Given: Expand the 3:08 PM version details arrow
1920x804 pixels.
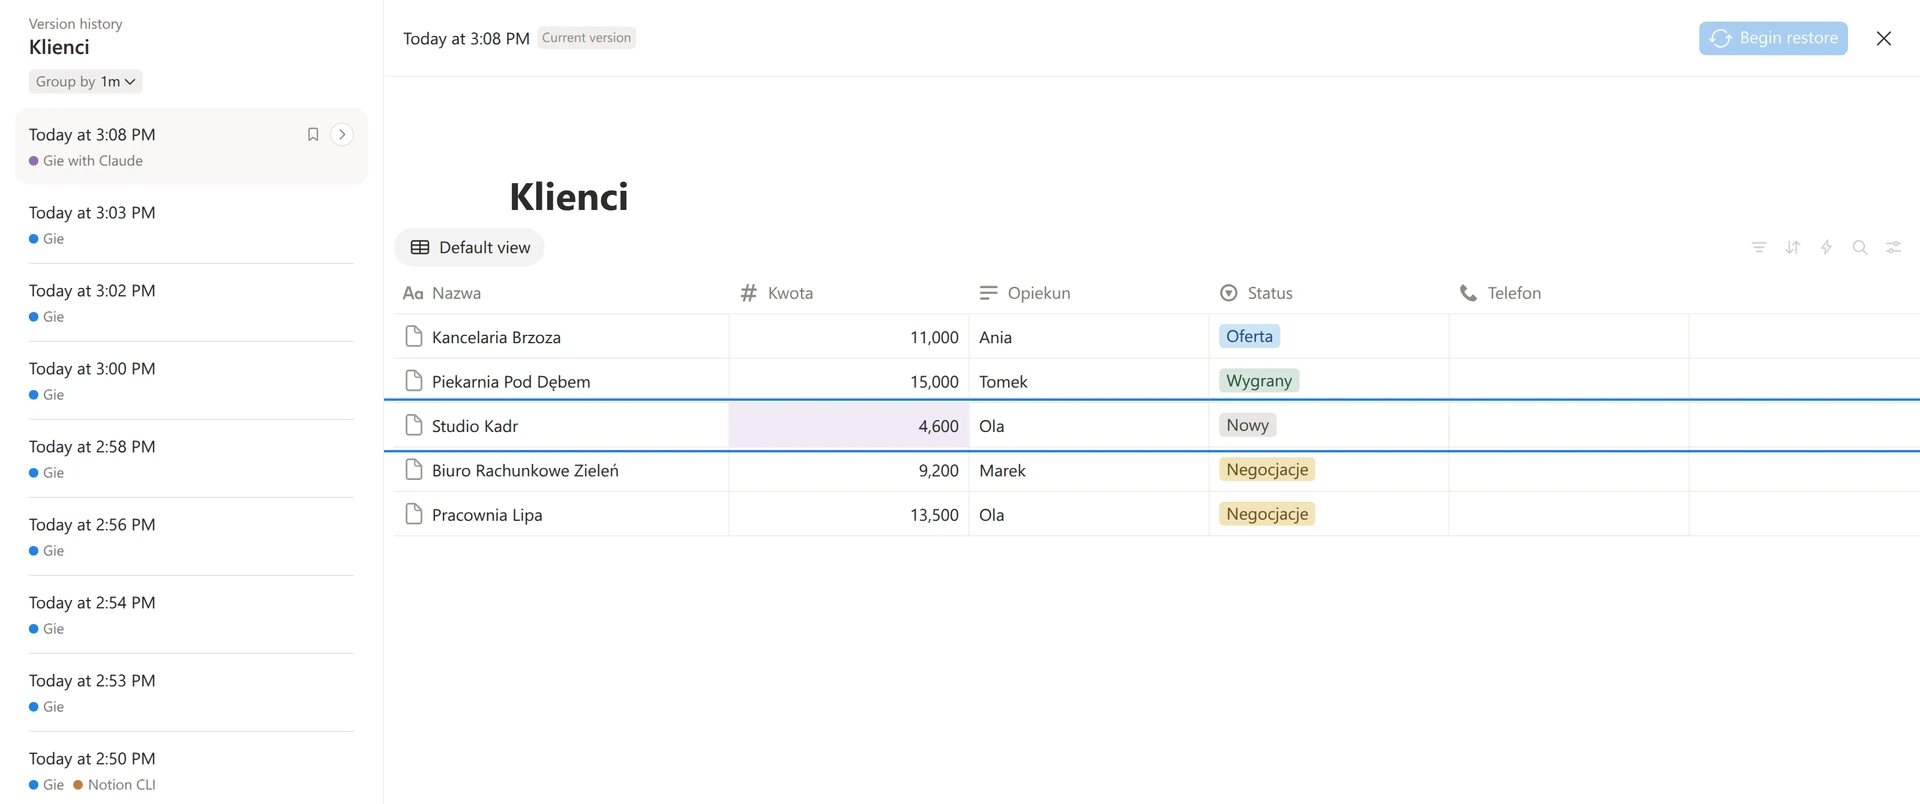Looking at the screenshot, I should 342,134.
